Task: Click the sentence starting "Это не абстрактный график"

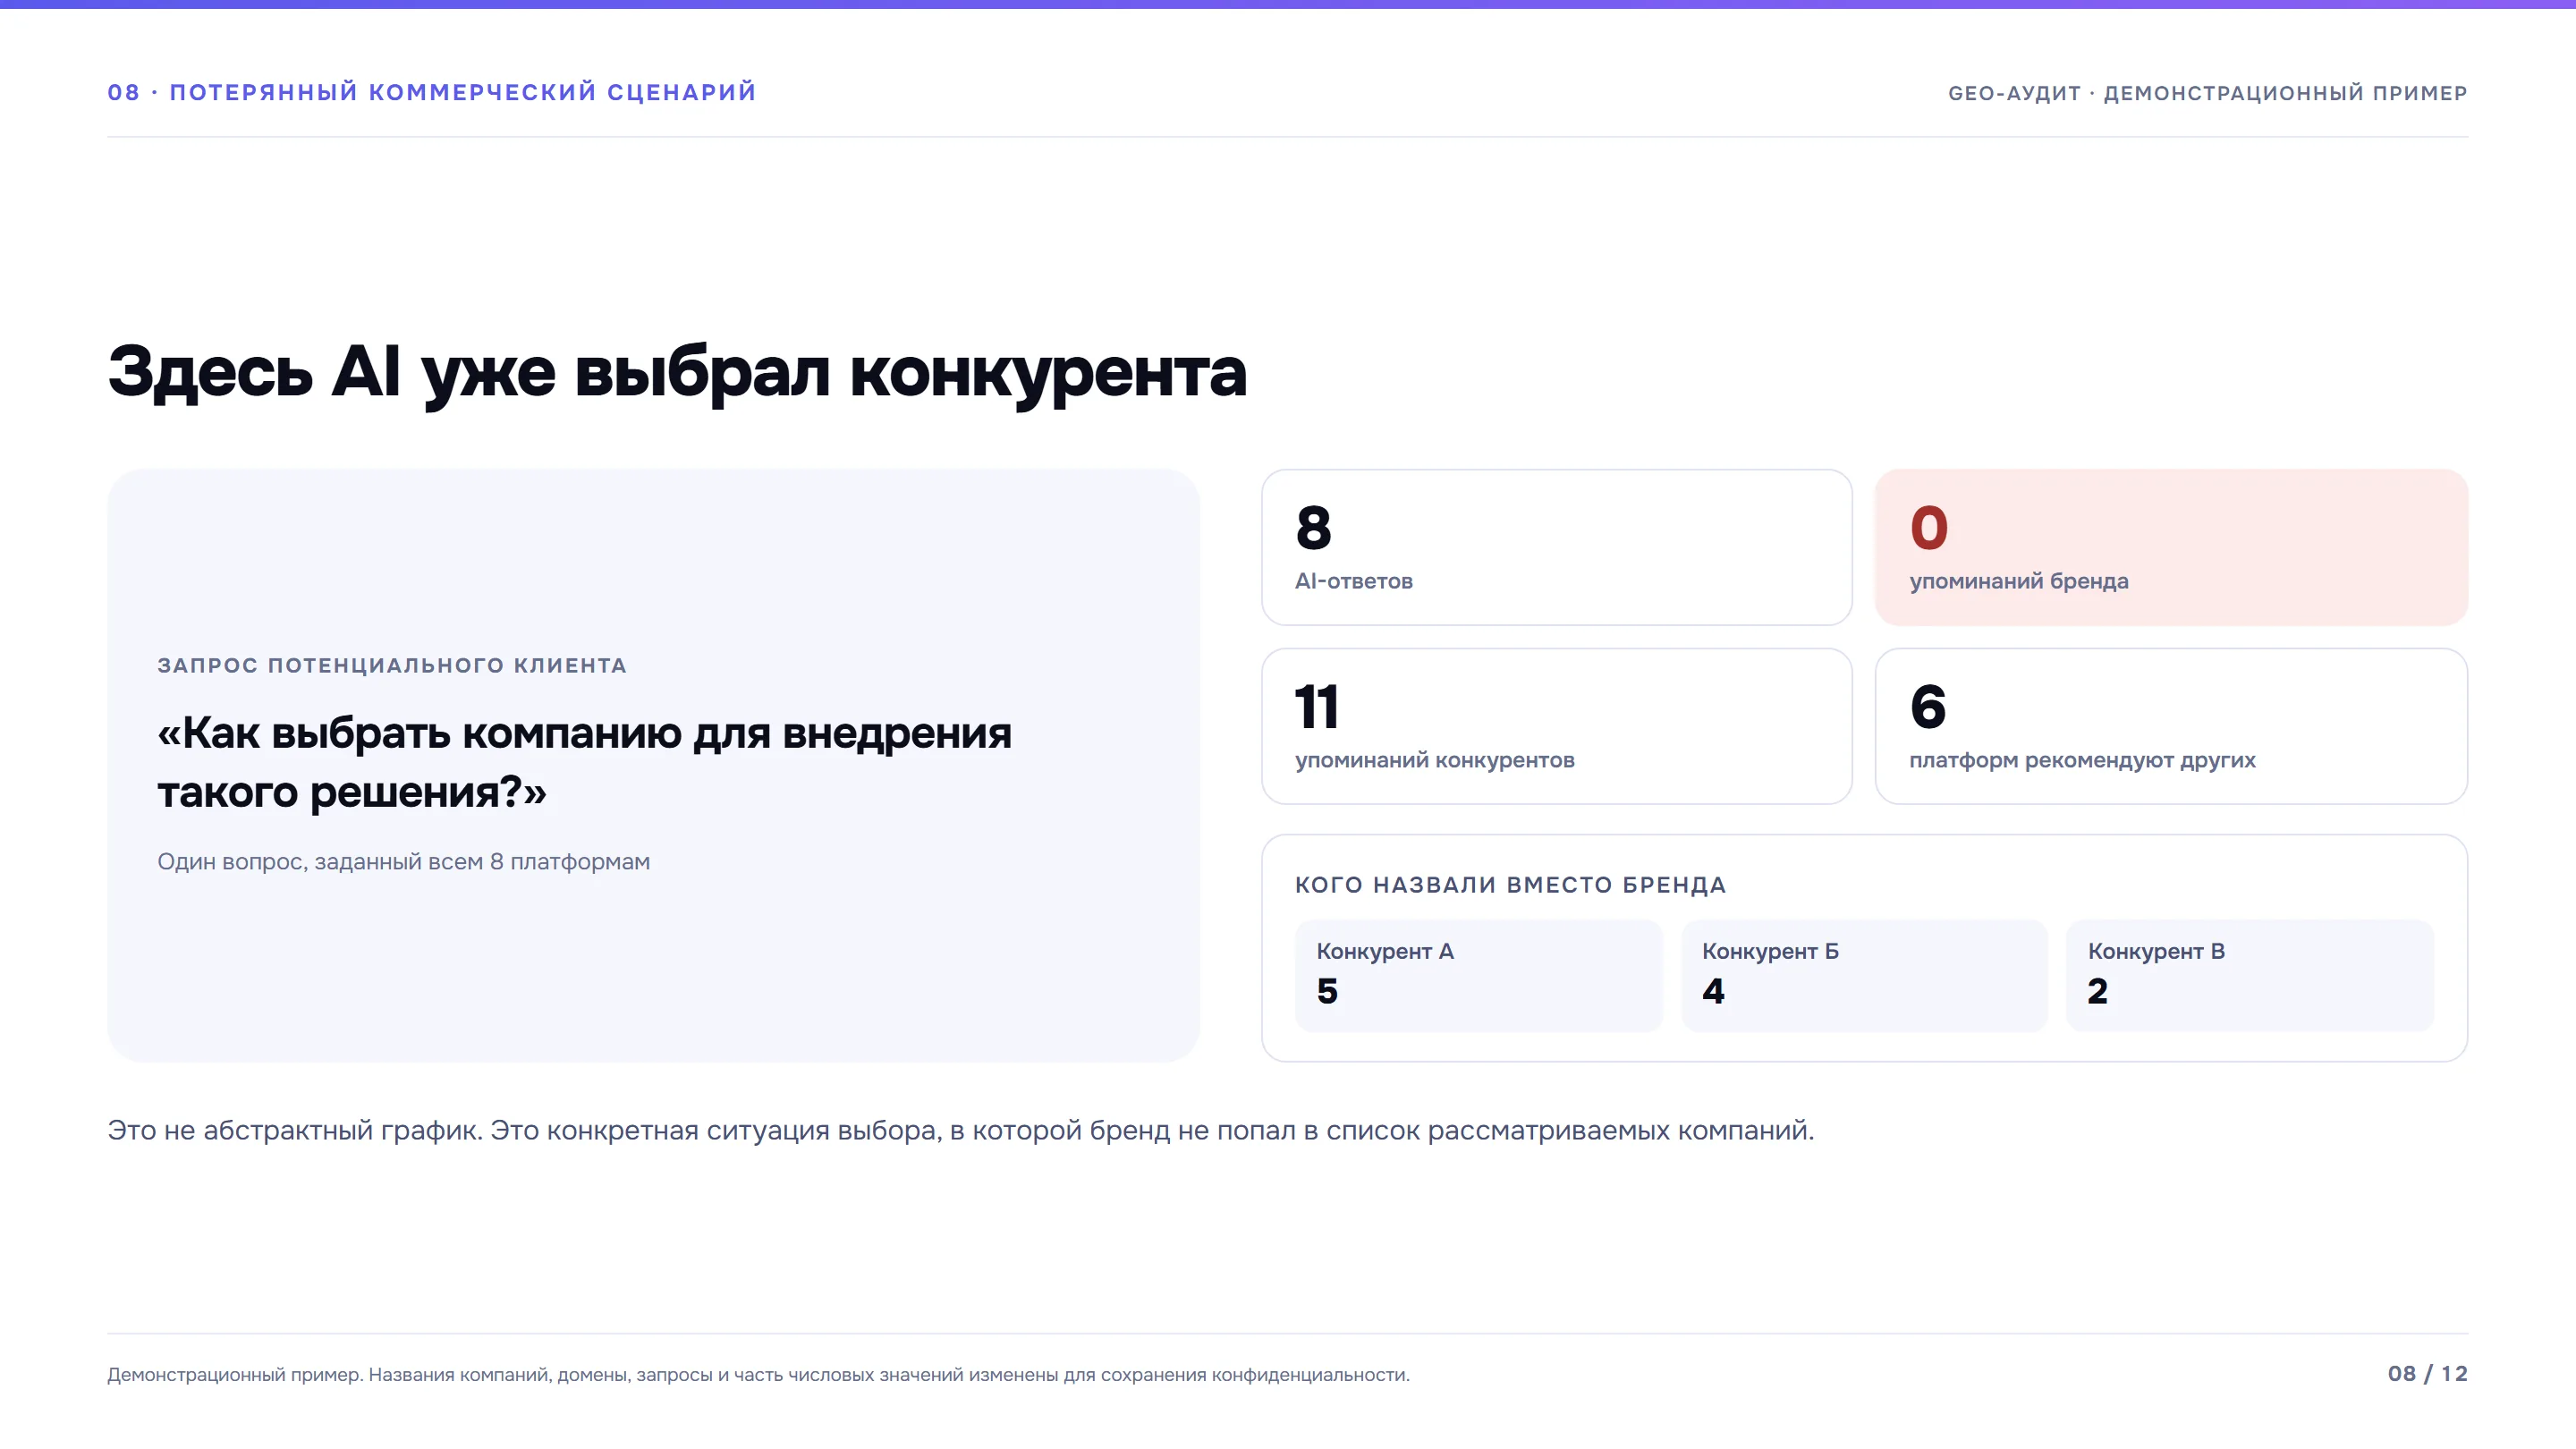Action: [x=960, y=1130]
